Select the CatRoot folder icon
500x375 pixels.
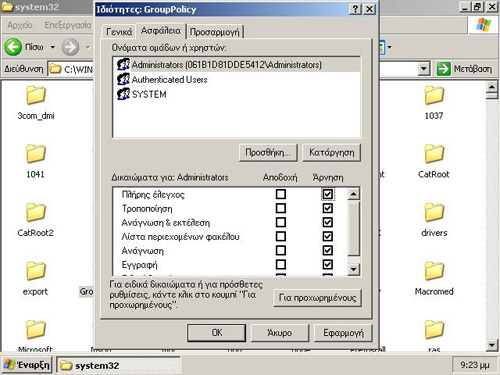pos(434,154)
